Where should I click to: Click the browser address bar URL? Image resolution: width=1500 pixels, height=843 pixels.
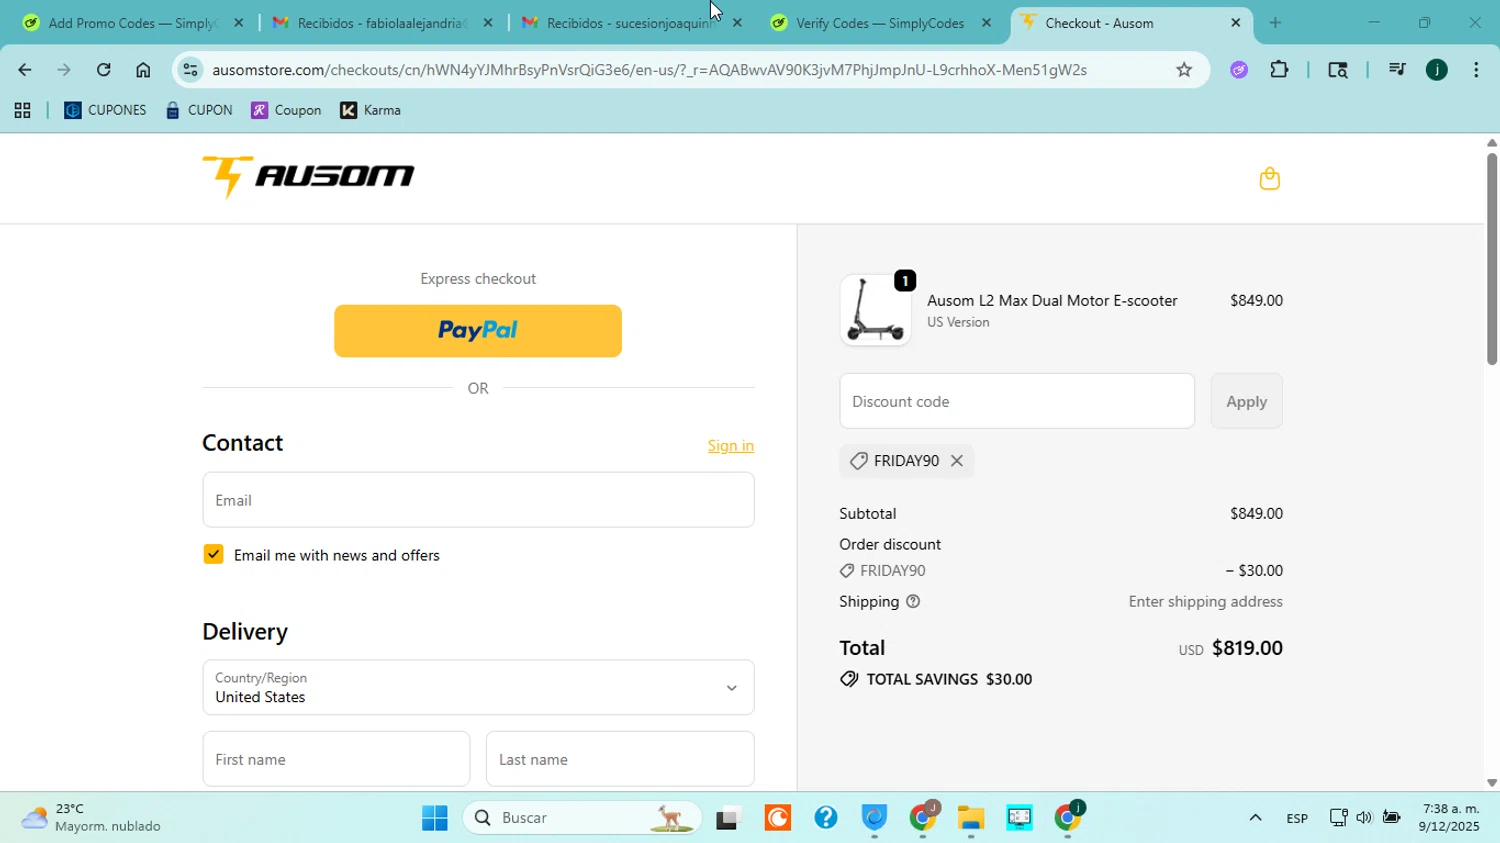(x=650, y=70)
